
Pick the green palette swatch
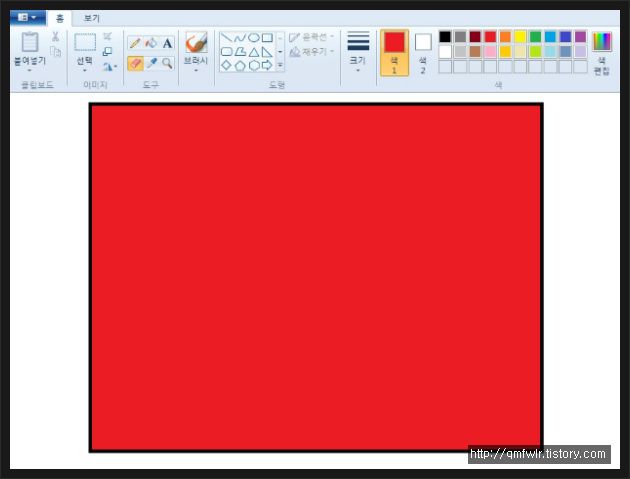pyautogui.click(x=535, y=37)
